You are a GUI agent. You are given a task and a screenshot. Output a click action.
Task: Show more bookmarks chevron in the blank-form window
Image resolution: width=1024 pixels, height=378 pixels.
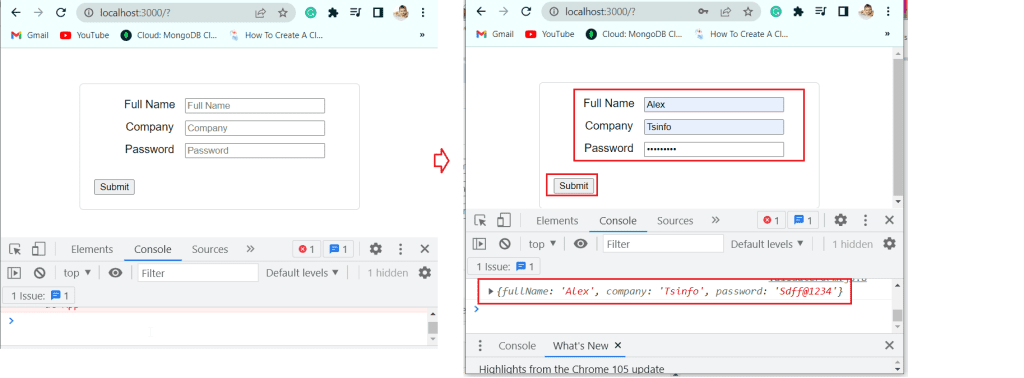(x=422, y=35)
